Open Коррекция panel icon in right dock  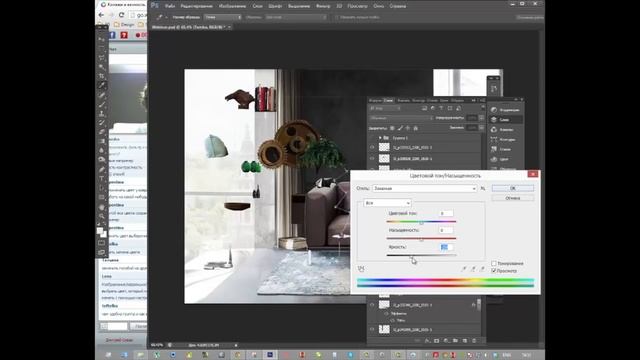[494, 110]
